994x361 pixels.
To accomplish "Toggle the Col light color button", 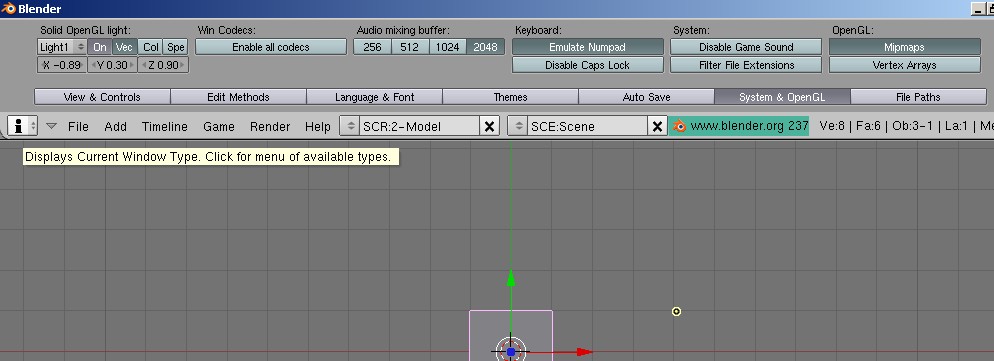I will coord(151,47).
